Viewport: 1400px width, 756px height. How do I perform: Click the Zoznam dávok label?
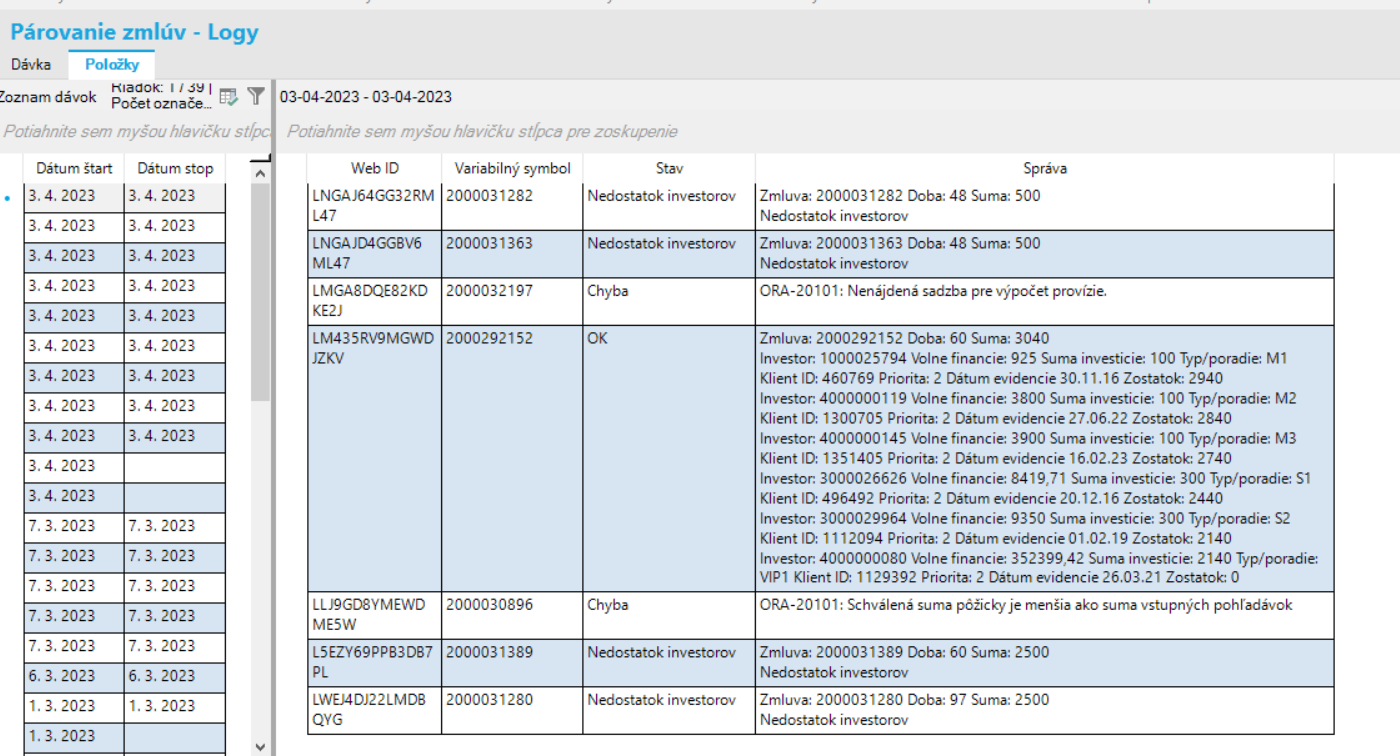tap(48, 97)
